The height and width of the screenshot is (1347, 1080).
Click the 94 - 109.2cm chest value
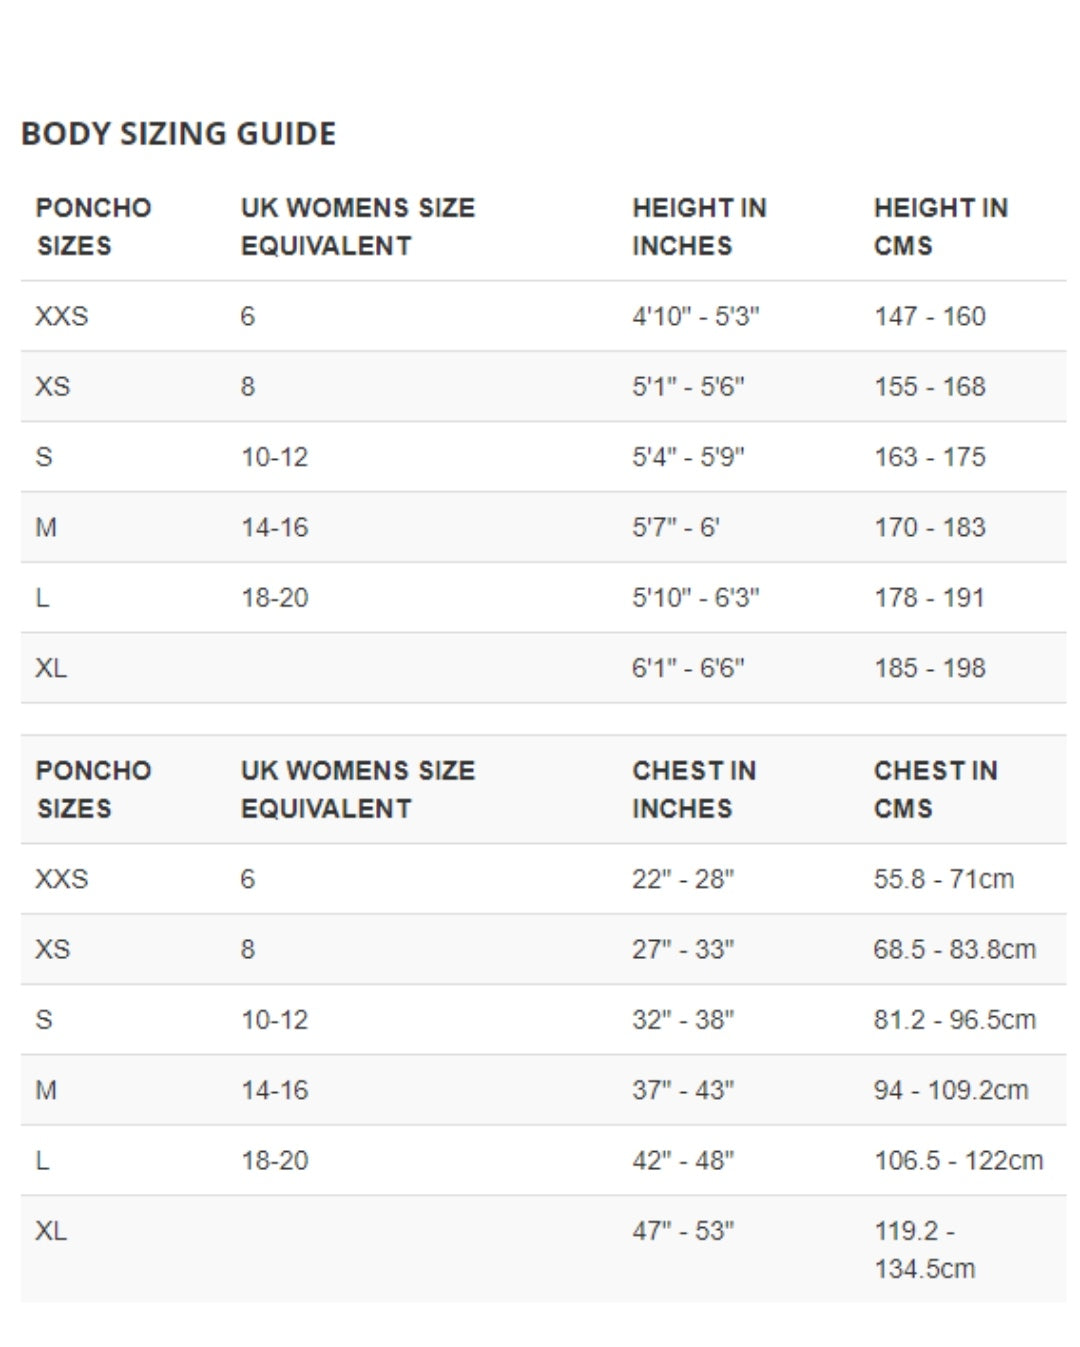(951, 1091)
